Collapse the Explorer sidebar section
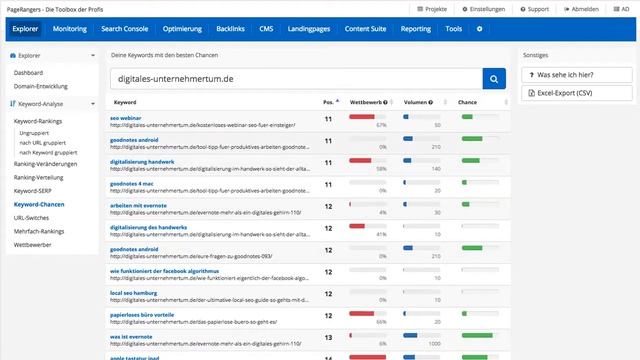640x360 pixels. click(93, 56)
